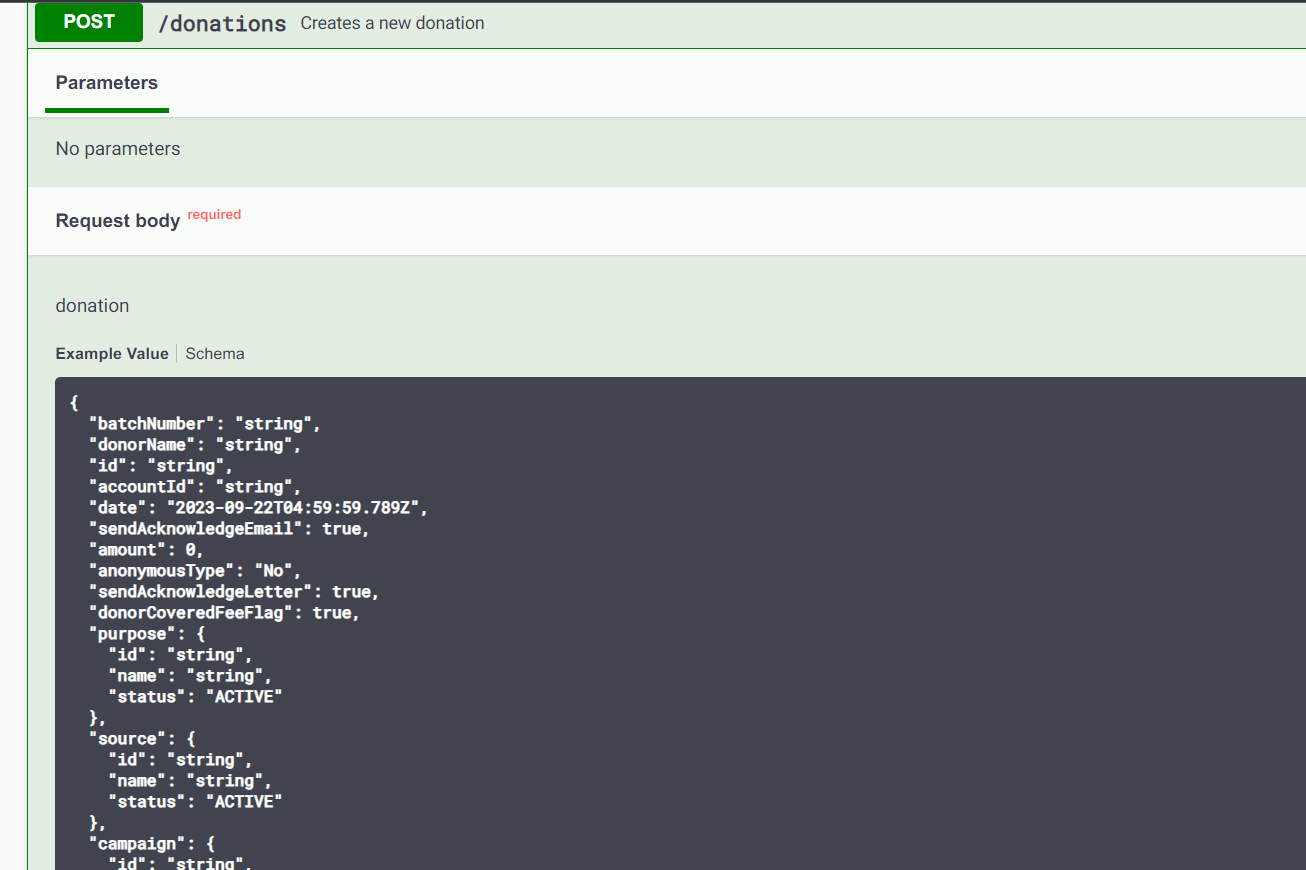Viewport: 1306px width, 870px height.
Task: Click the red 'required' label
Action: coord(214,214)
